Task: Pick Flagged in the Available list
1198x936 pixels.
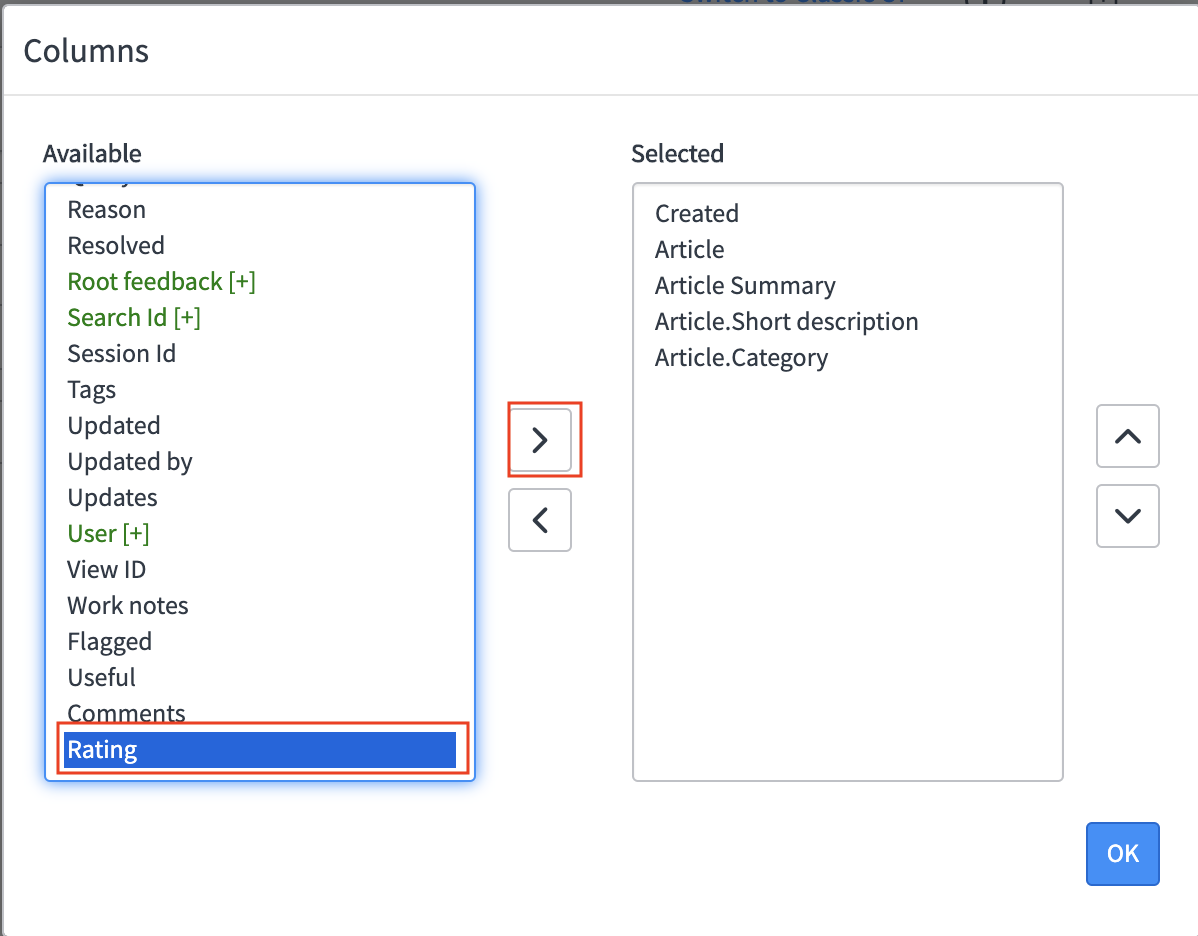Action: click(x=109, y=642)
